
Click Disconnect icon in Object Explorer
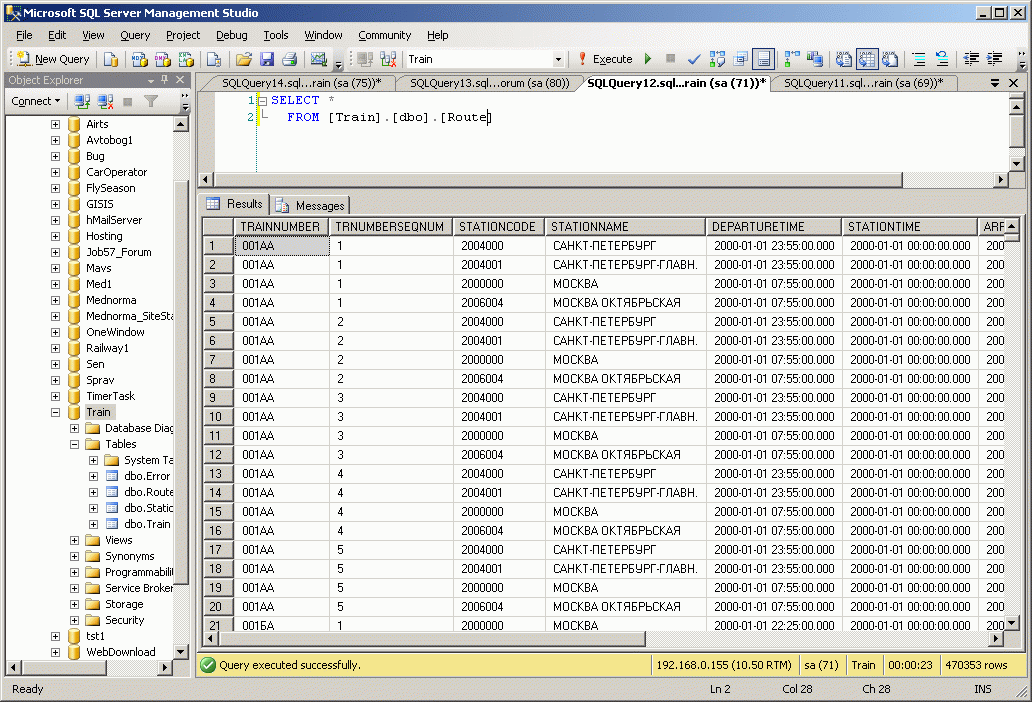coord(105,101)
